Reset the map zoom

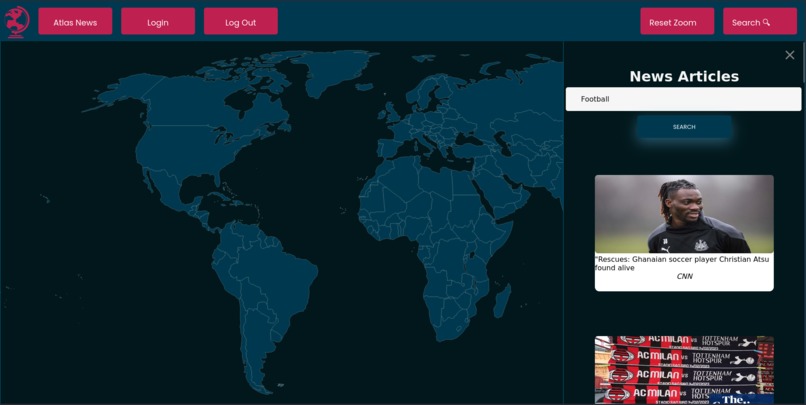(677, 21)
